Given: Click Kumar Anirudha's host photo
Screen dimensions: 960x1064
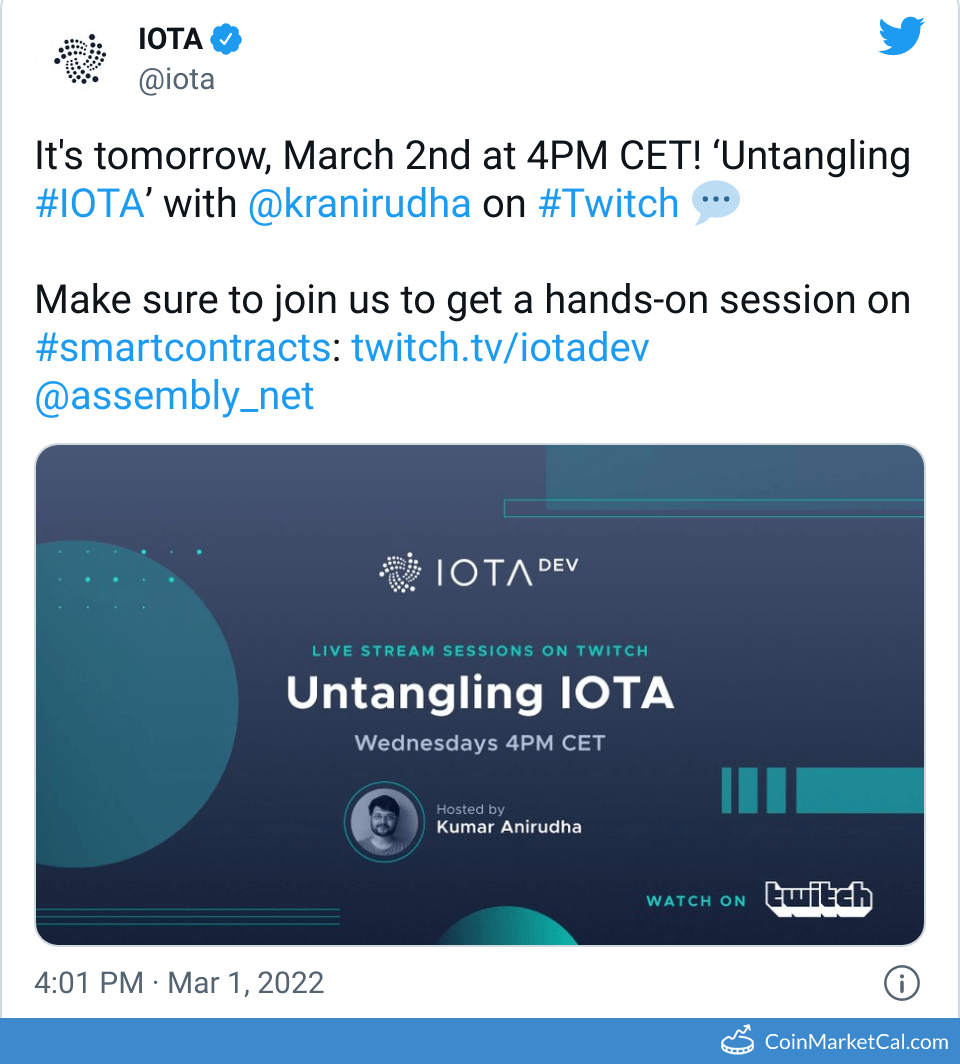Looking at the screenshot, I should coord(383,821).
